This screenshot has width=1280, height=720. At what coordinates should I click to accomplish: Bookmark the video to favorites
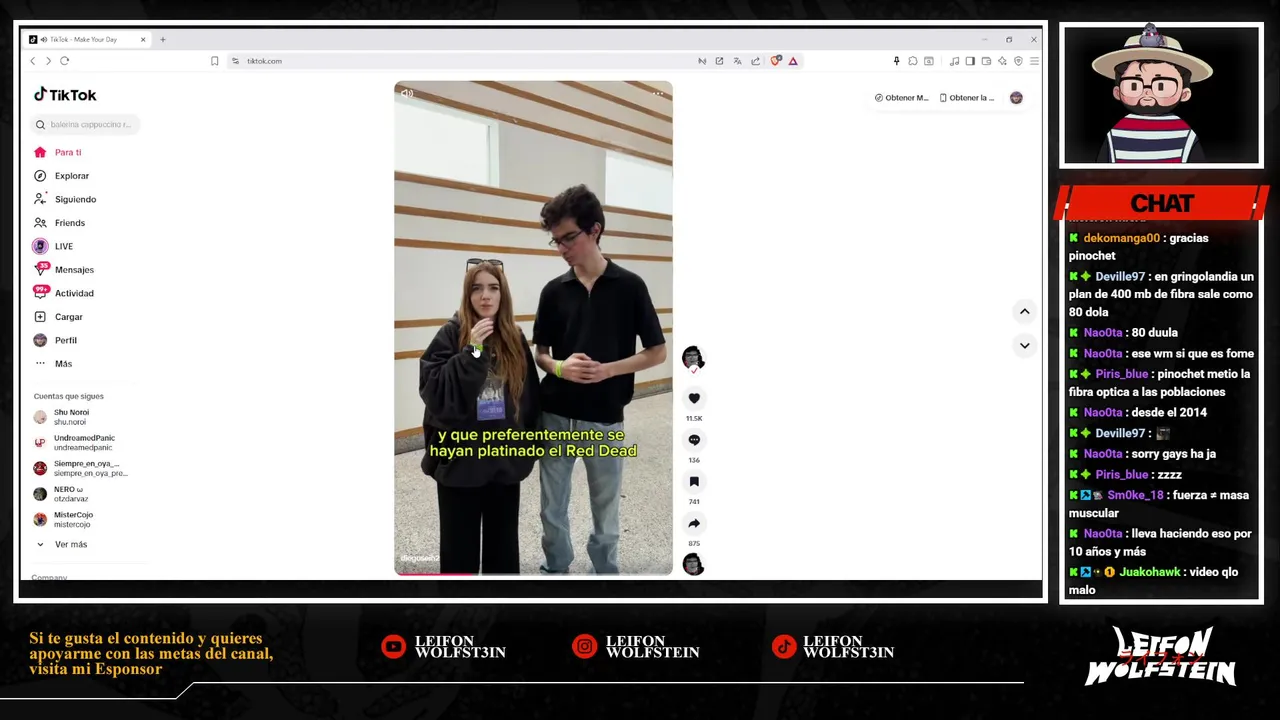point(694,482)
